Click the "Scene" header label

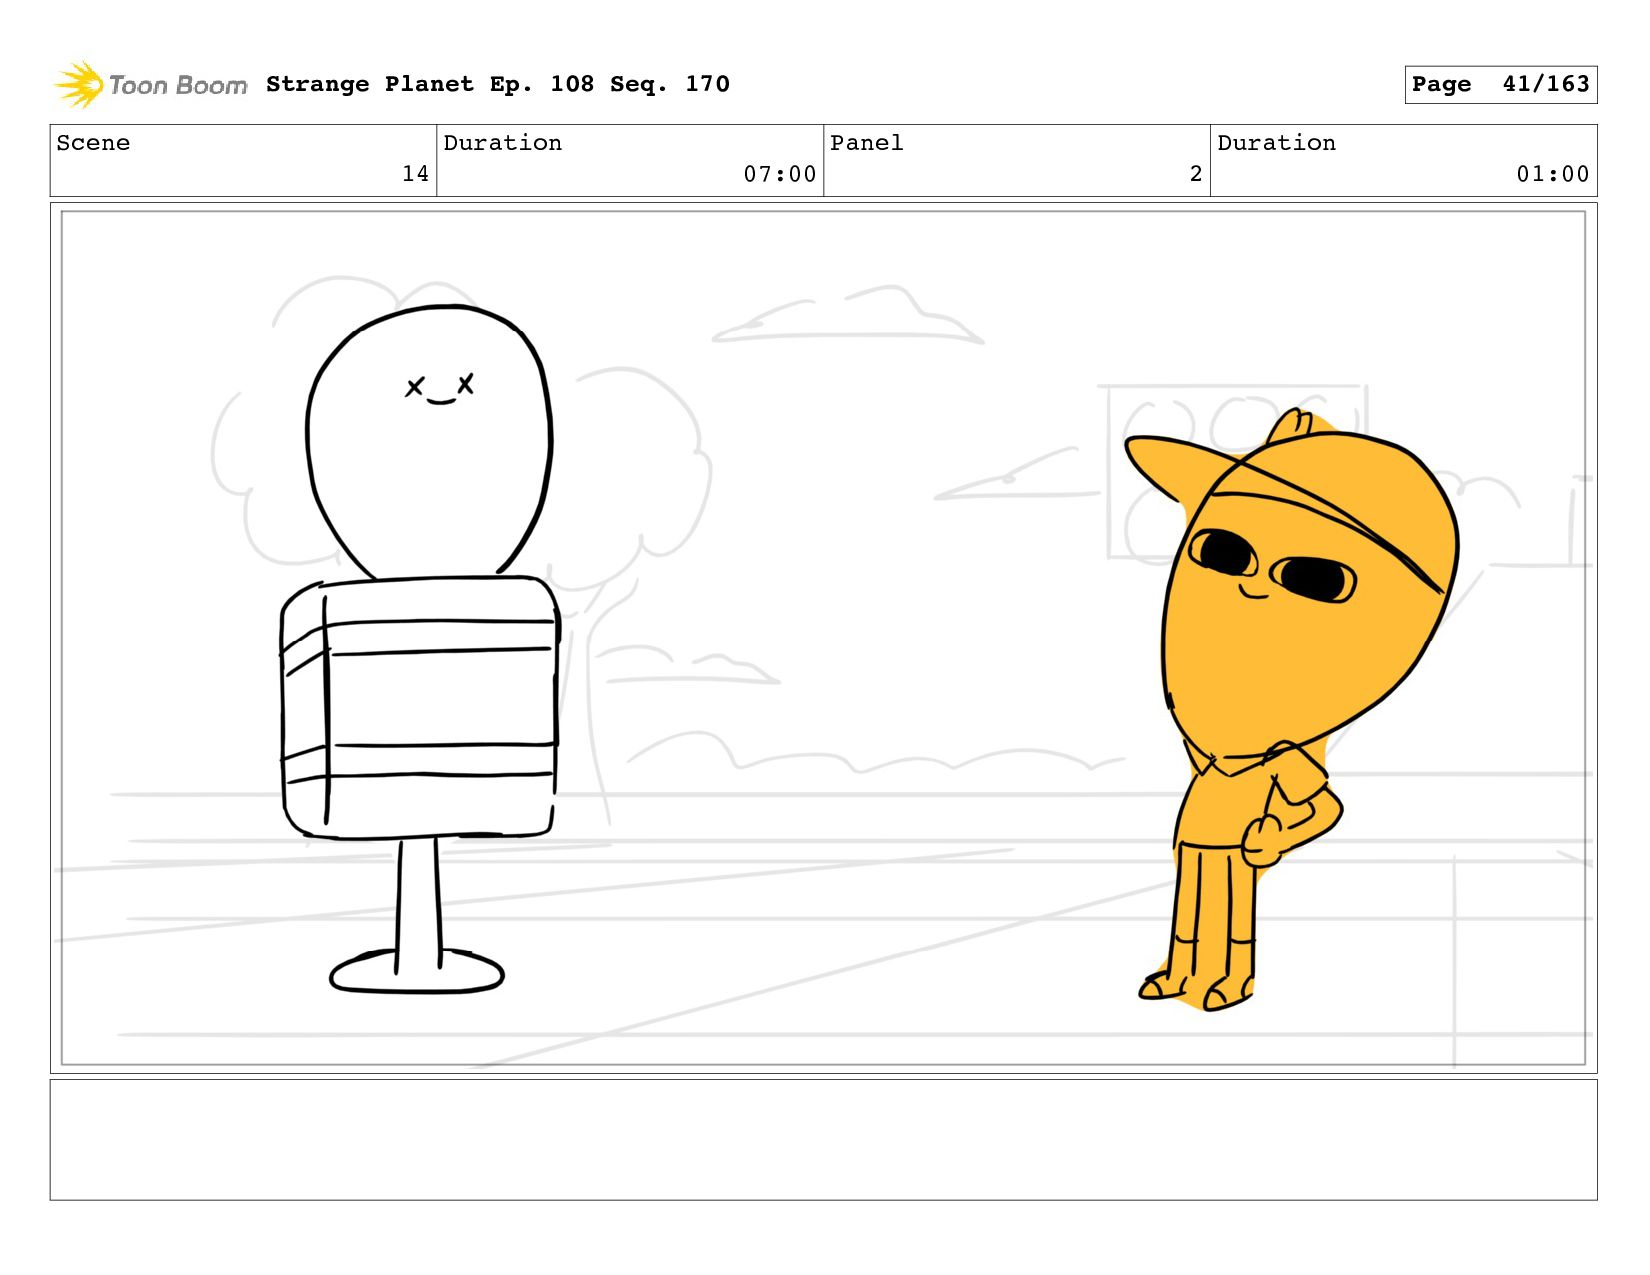coord(93,143)
